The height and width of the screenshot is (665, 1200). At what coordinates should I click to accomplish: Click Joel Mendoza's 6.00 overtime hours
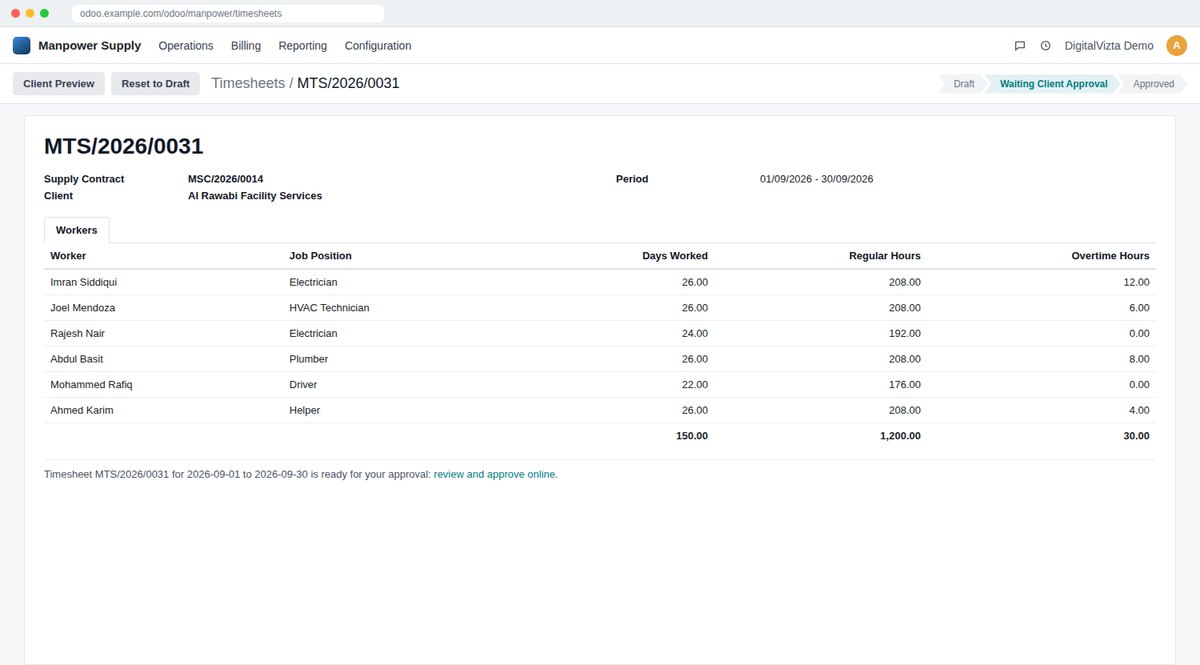(x=1139, y=308)
